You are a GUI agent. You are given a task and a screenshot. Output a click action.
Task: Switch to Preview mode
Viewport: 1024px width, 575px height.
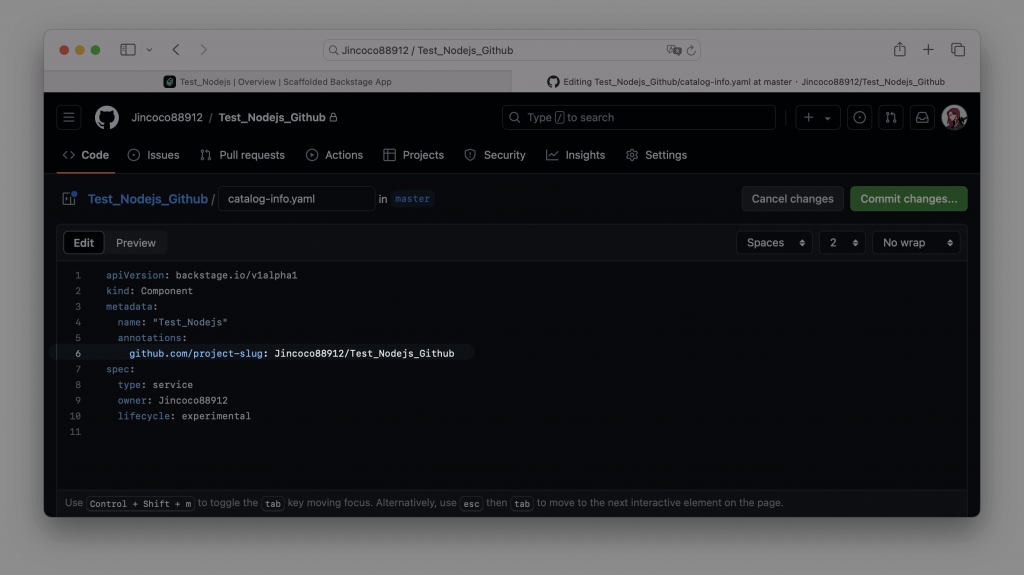pos(136,243)
